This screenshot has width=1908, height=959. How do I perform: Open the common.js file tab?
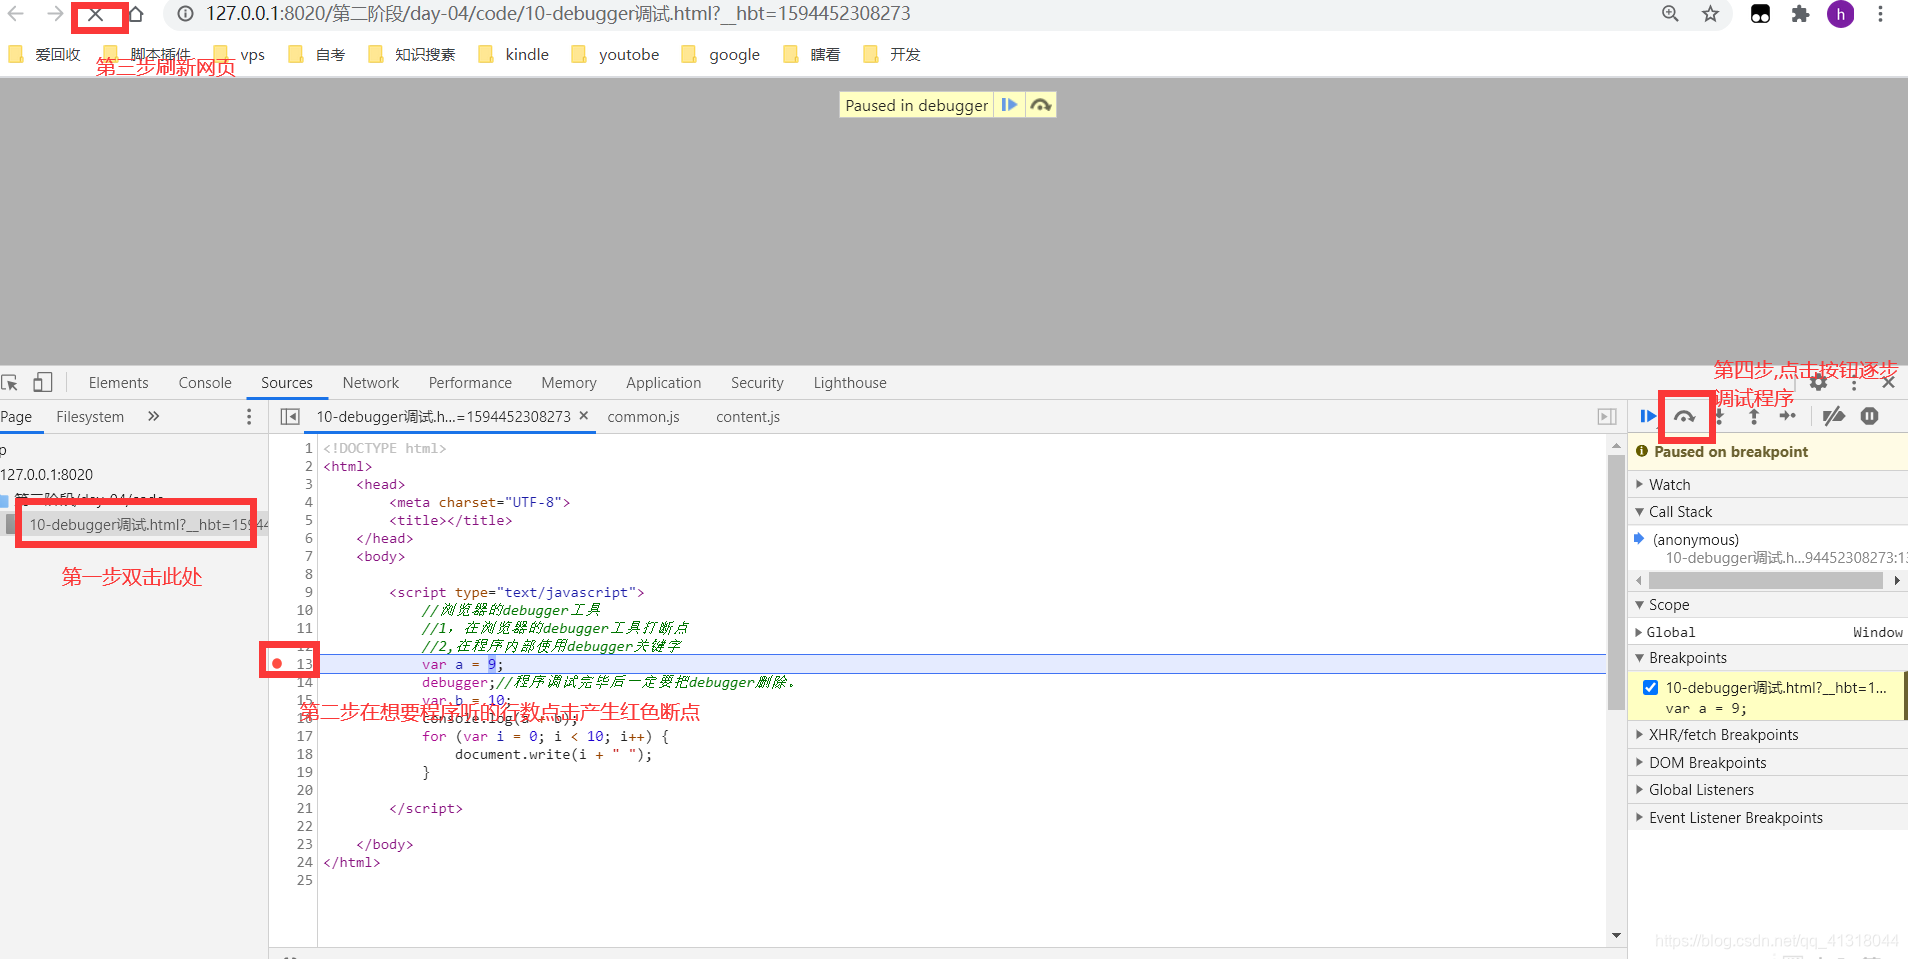coord(643,417)
